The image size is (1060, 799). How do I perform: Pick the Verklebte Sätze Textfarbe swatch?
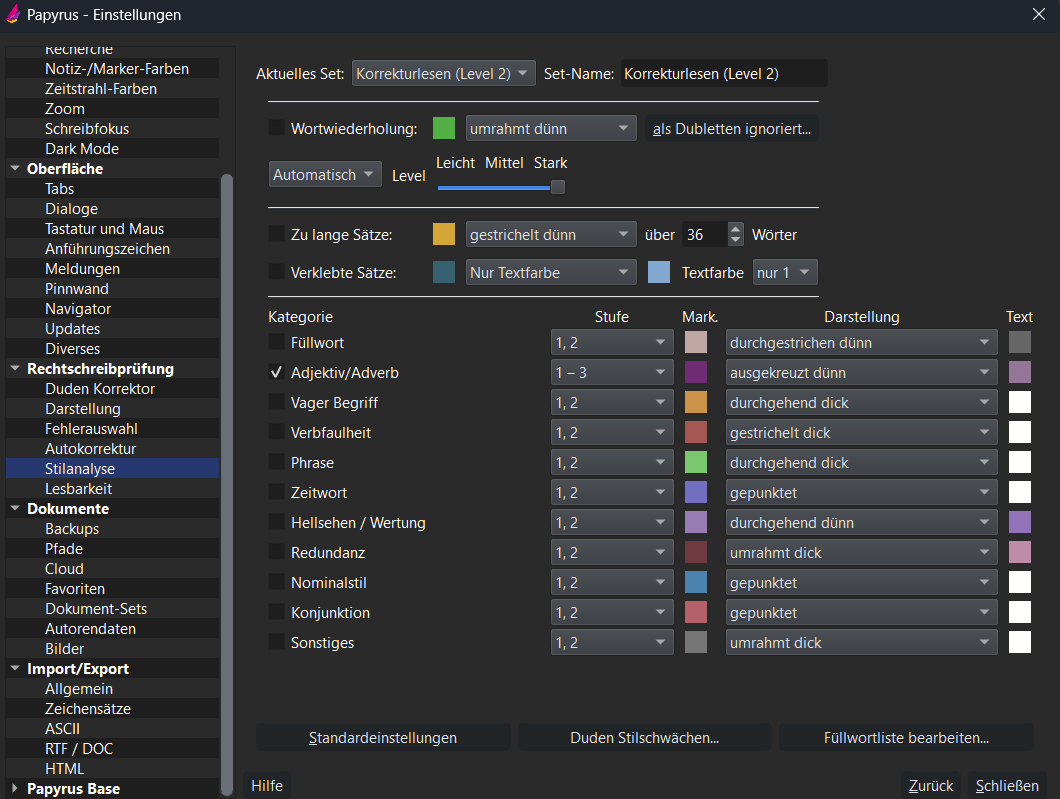[659, 272]
